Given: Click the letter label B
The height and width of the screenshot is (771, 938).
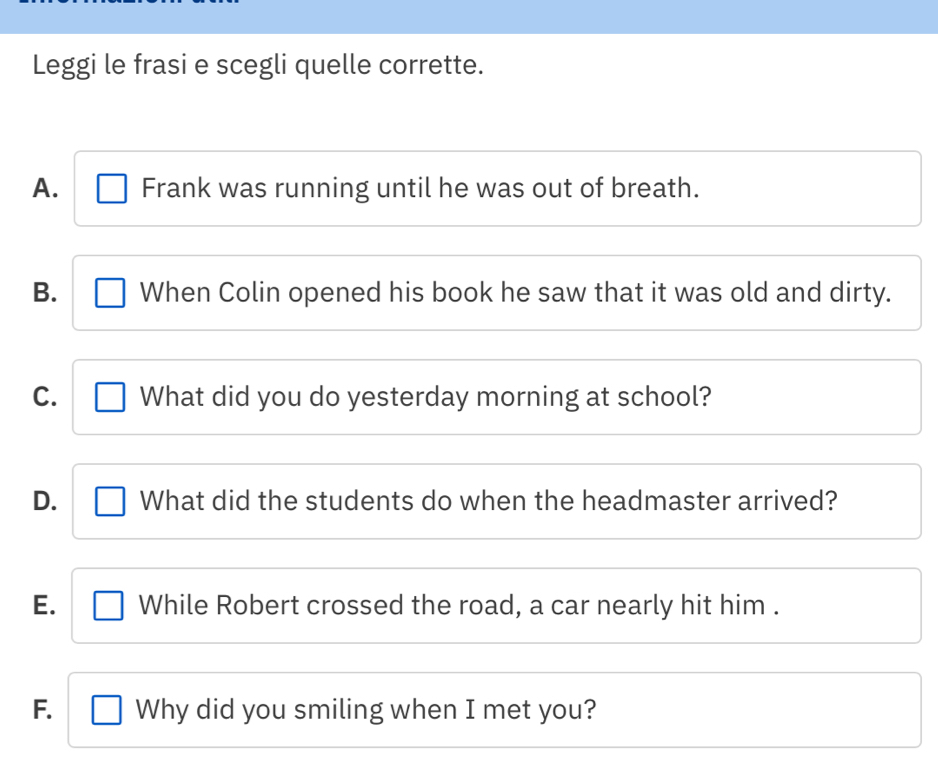Looking at the screenshot, I should click(x=44, y=293).
